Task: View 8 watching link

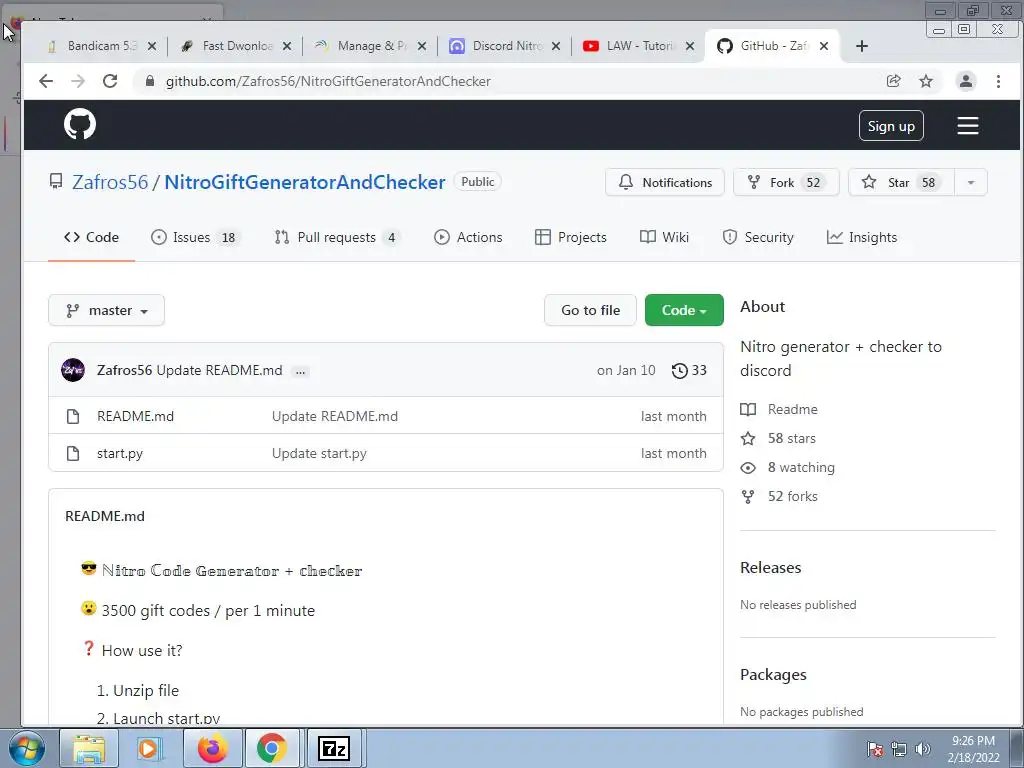Action: coord(801,468)
